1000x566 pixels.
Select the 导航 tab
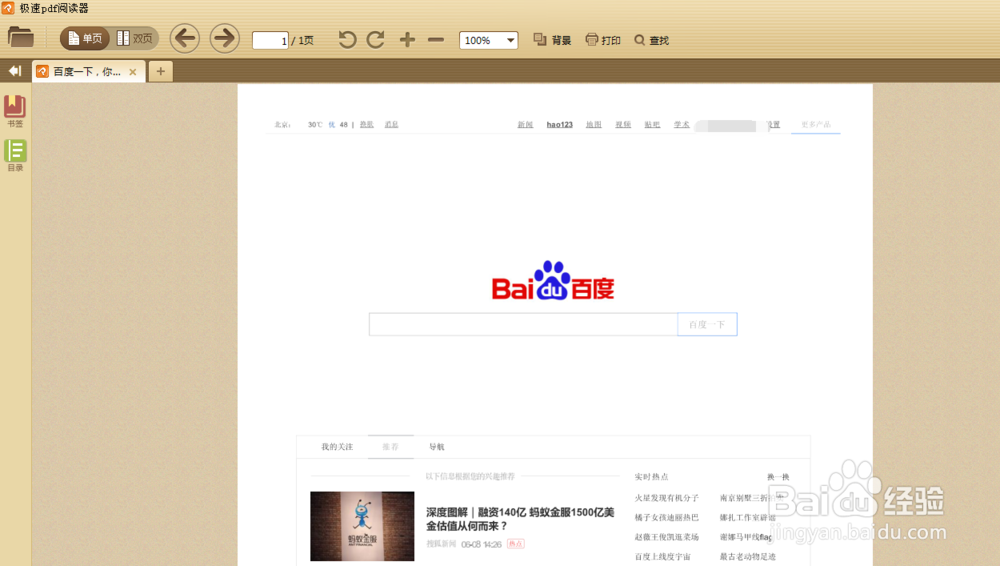pos(437,447)
